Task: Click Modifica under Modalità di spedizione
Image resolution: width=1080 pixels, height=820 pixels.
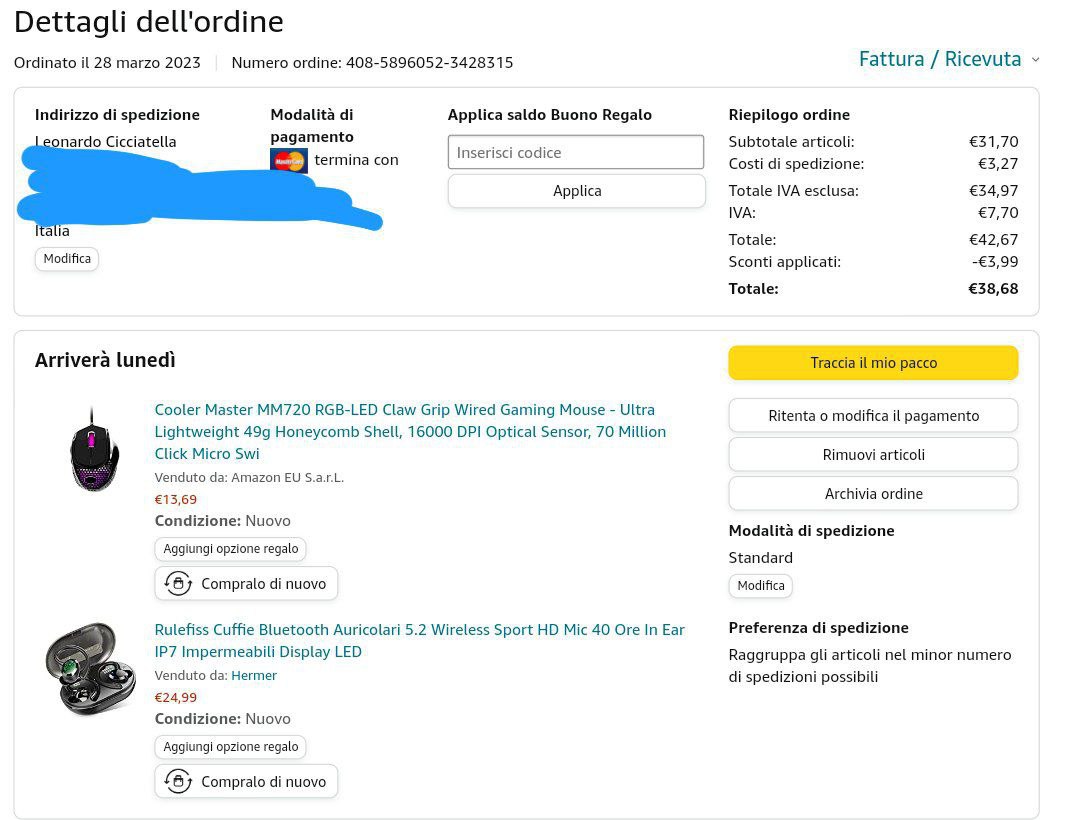Action: tap(760, 586)
